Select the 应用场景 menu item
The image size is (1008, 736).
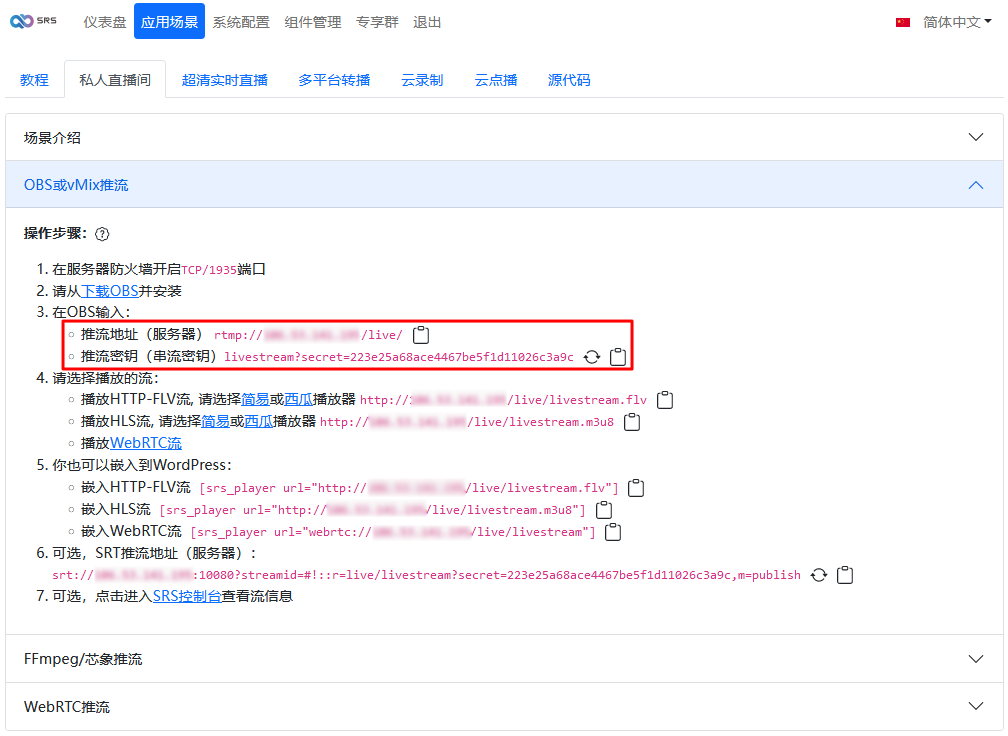[x=170, y=21]
